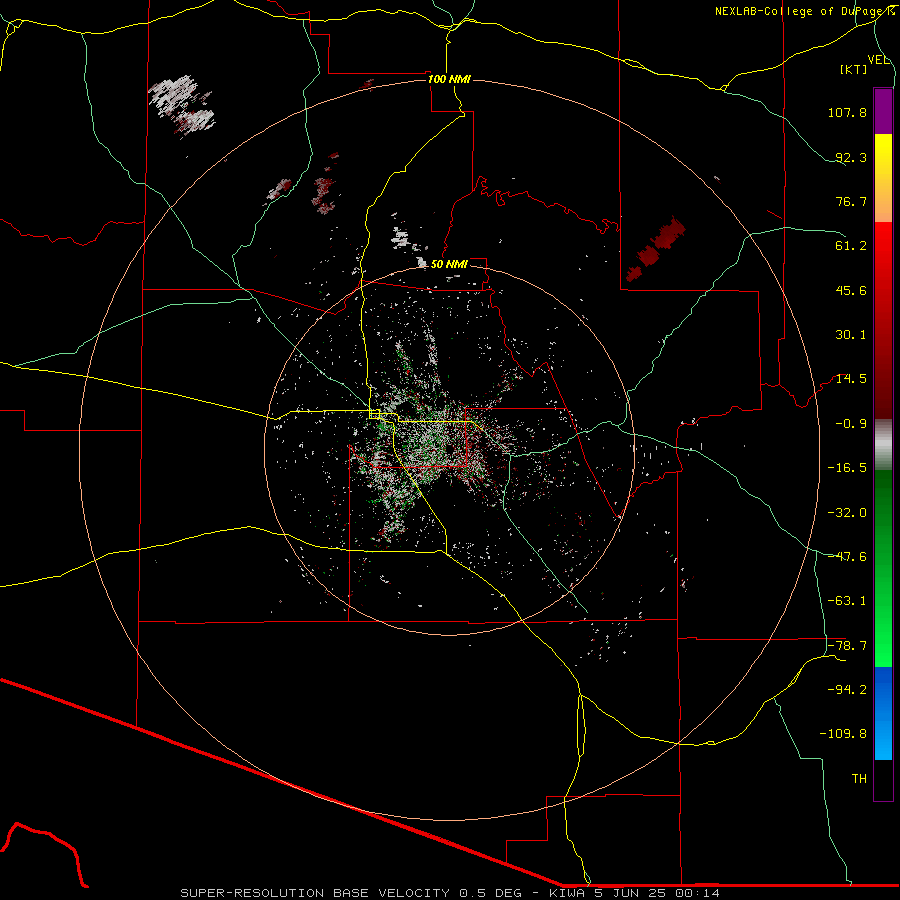Image resolution: width=900 pixels, height=900 pixels.
Task: Pick the purple segment of the color bar
Action: click(883, 111)
